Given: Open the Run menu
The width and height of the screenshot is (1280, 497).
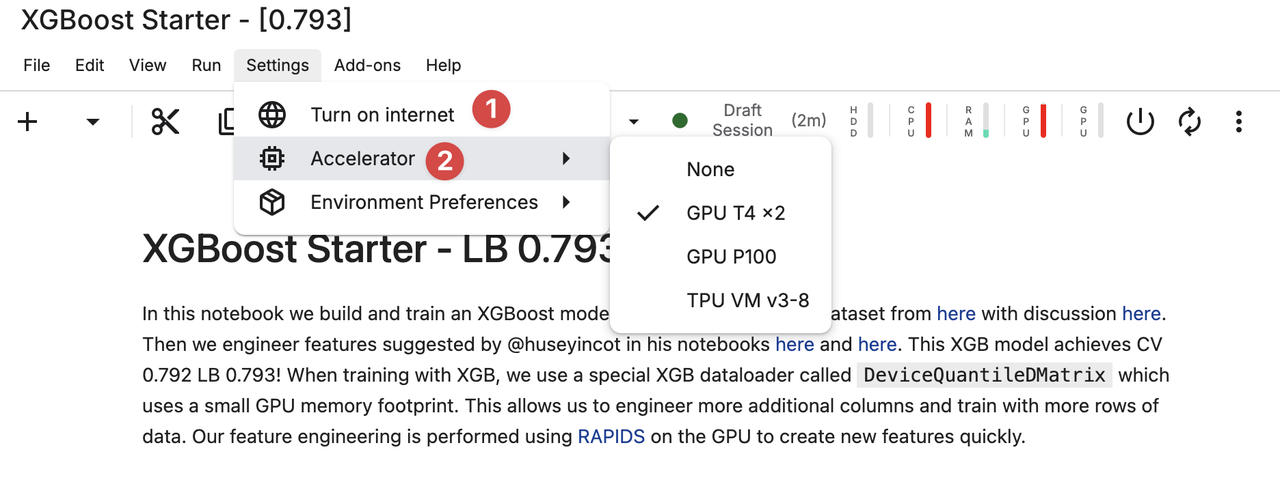Looking at the screenshot, I should coord(206,65).
